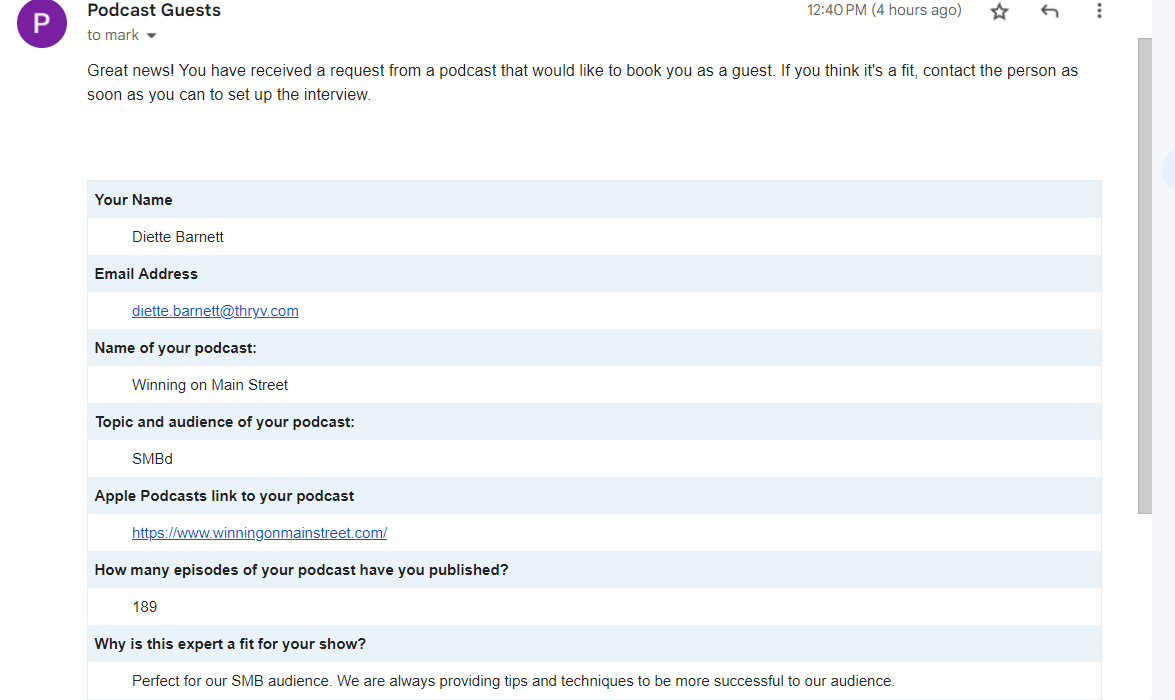Viewport: 1175px width, 700px height.
Task: Click the vertical scrollbar thumb
Action: click(1145, 275)
